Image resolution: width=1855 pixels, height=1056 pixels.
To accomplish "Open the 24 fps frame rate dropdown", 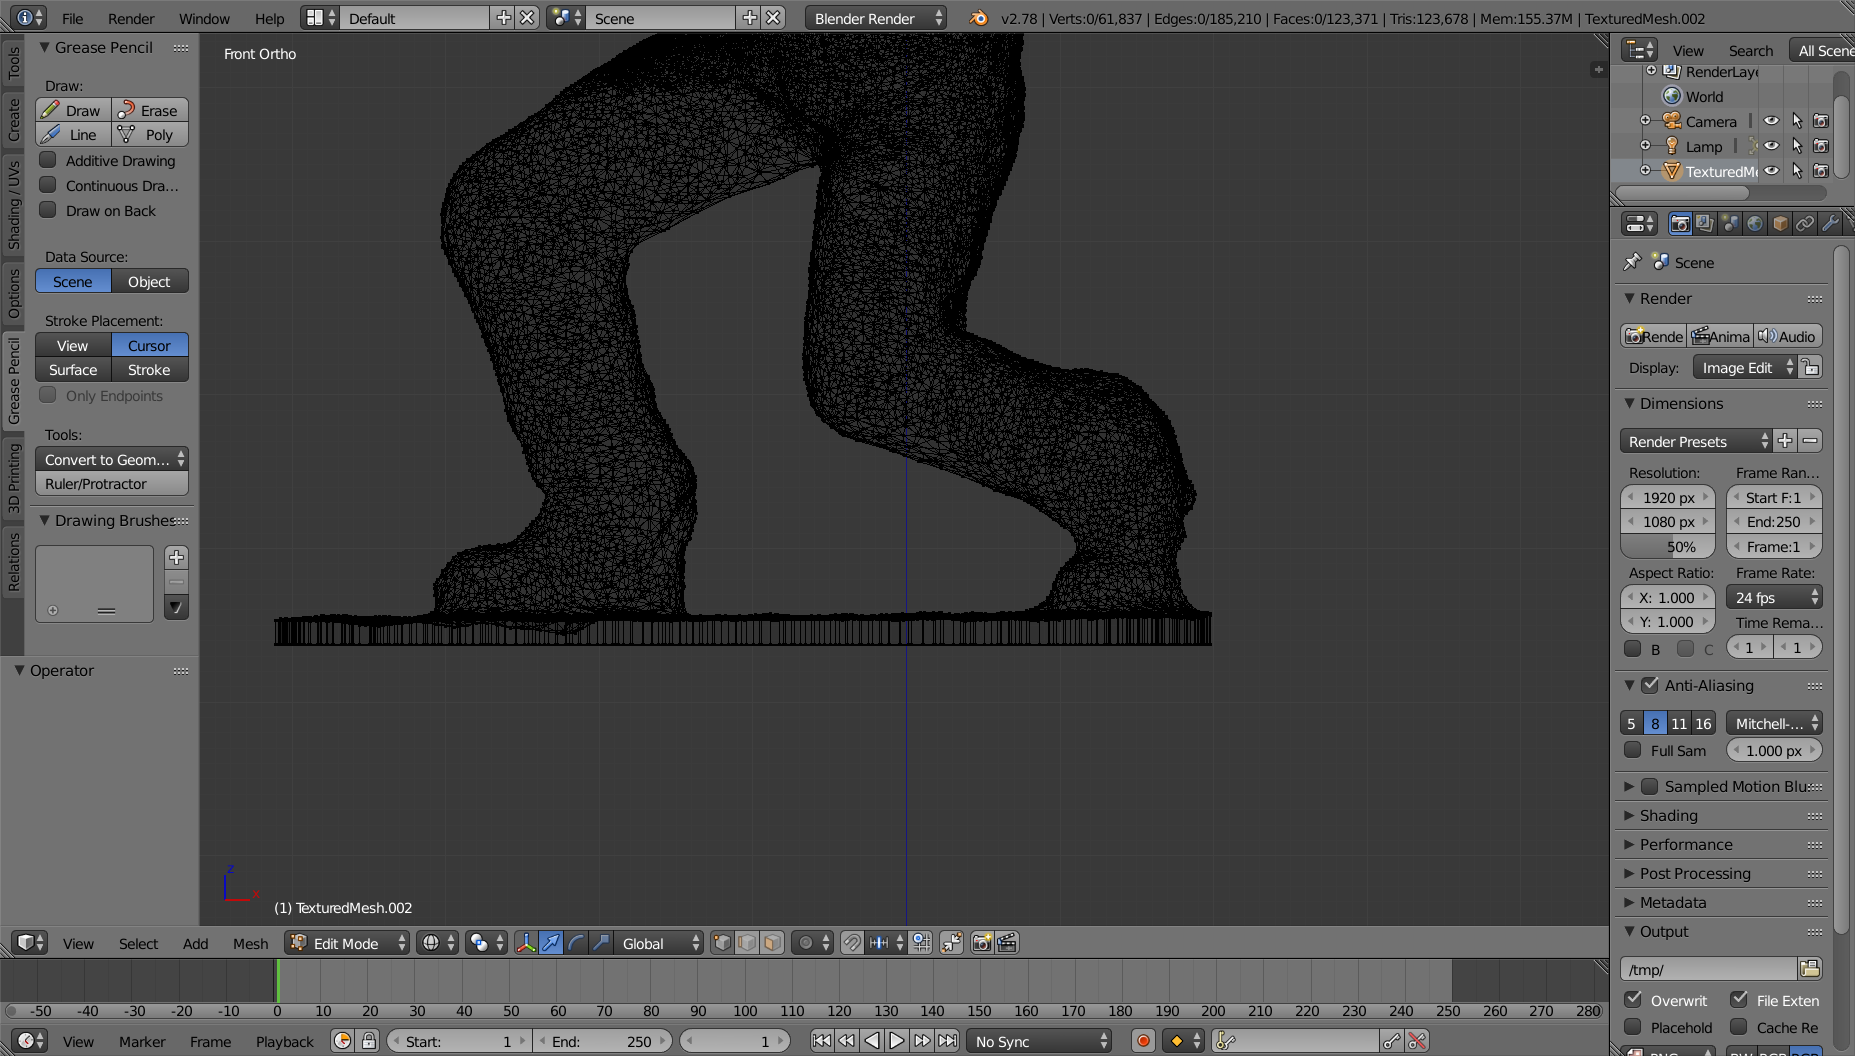I will (1774, 597).
